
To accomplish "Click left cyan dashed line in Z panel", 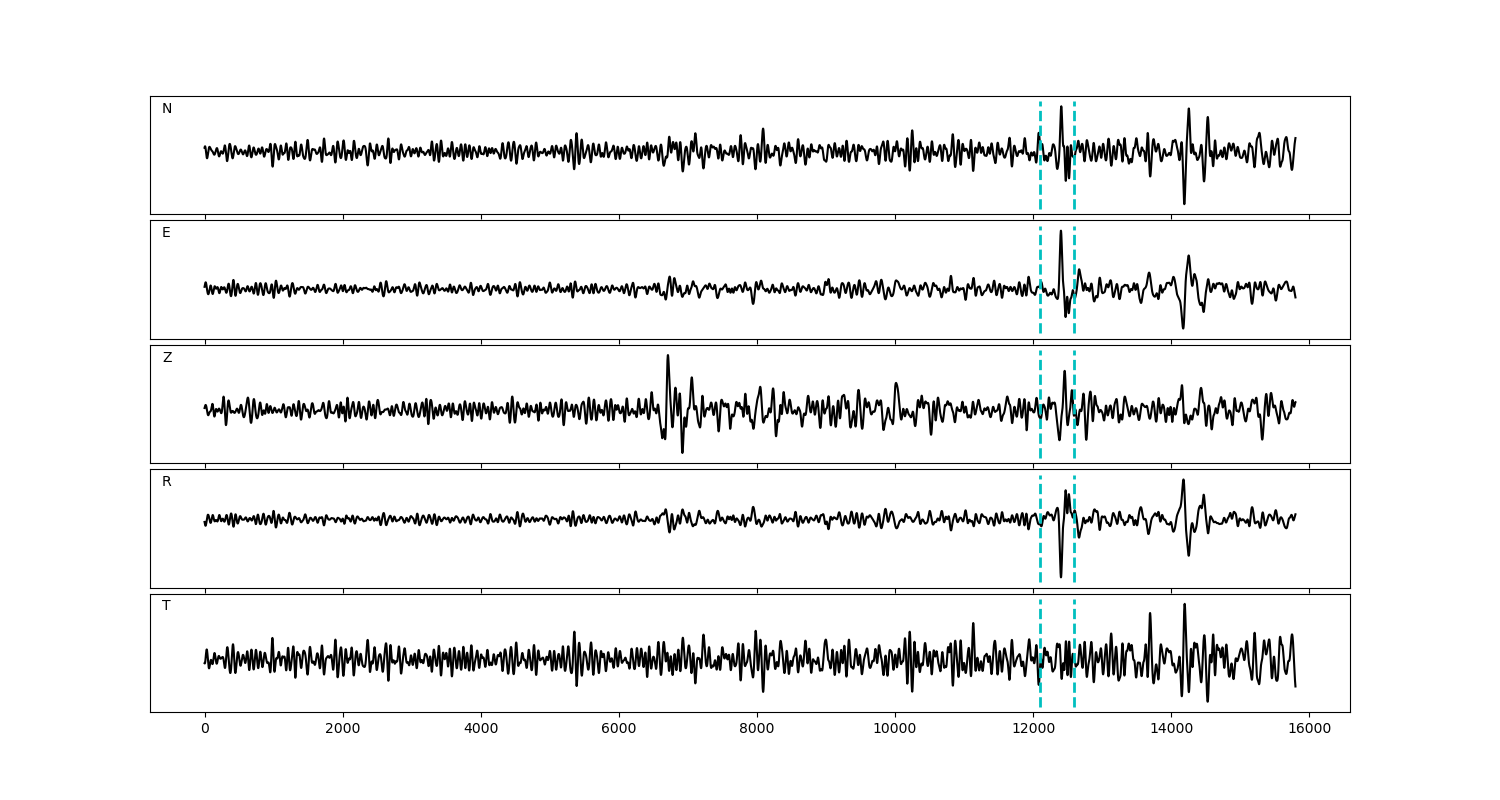I will (x=1040, y=440).
